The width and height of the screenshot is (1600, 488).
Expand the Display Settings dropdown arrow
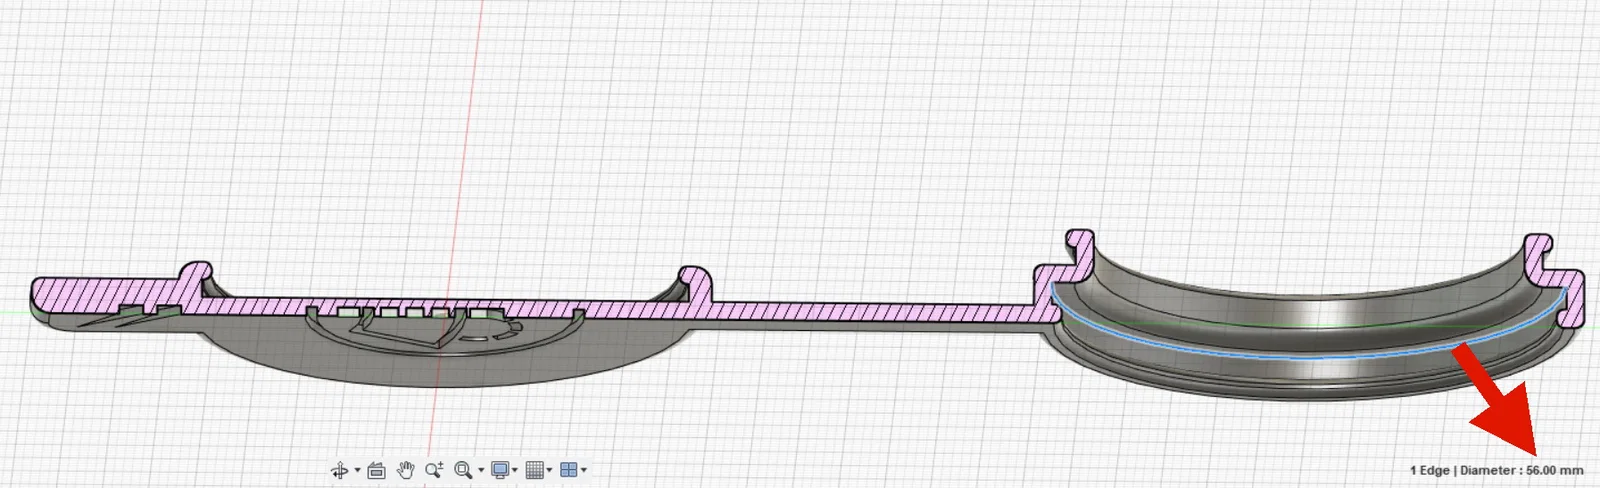pos(515,470)
